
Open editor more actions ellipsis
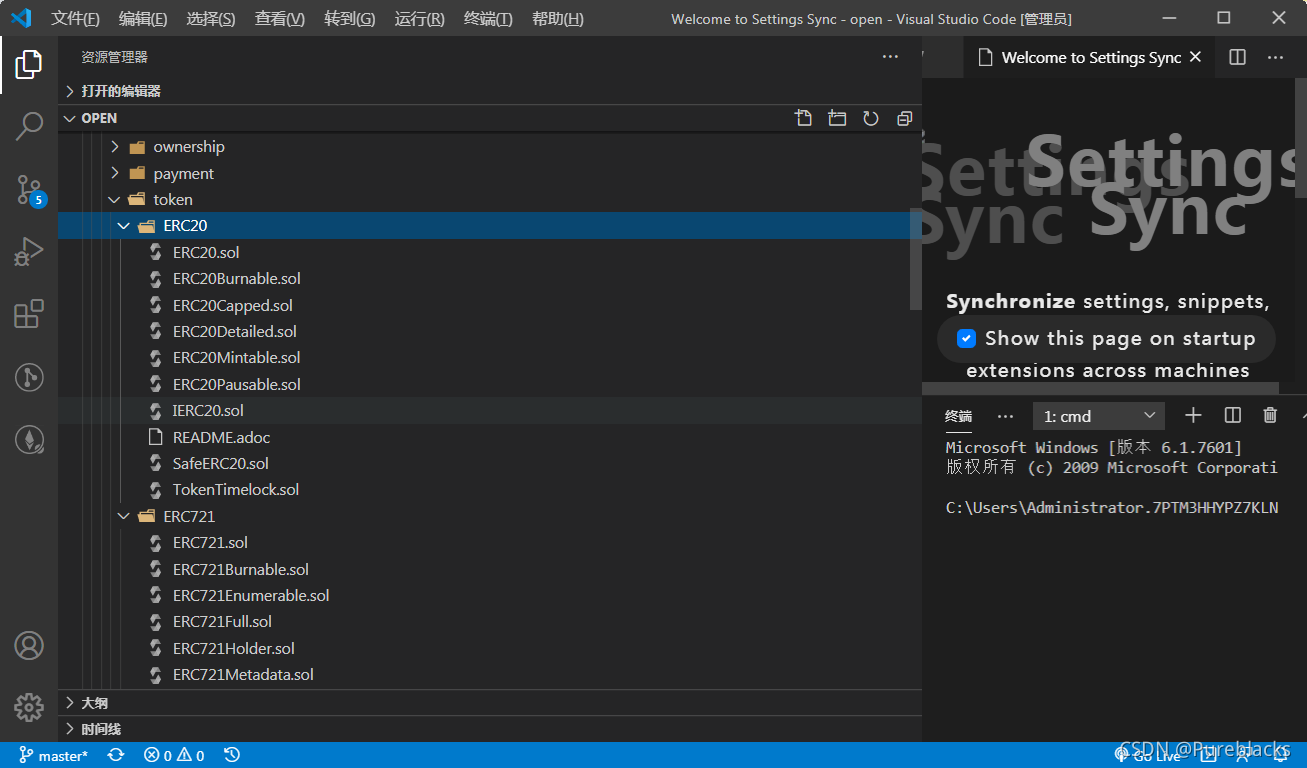(x=1275, y=57)
